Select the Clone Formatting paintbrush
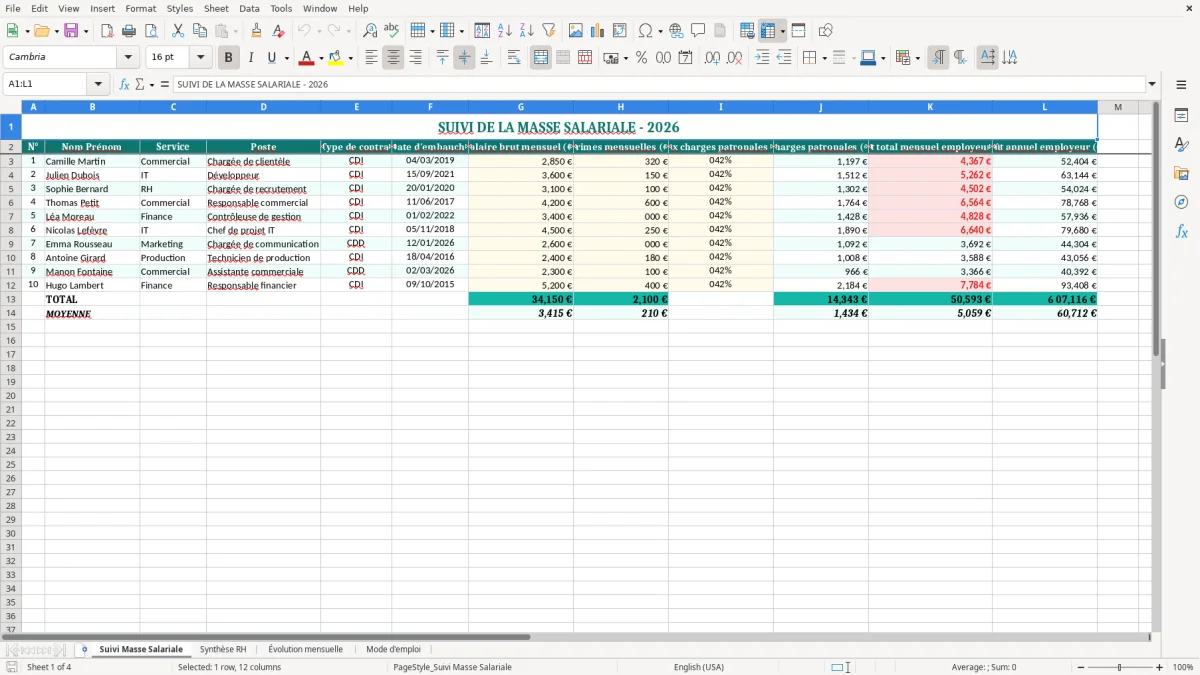This screenshot has width=1200, height=675. [256, 31]
